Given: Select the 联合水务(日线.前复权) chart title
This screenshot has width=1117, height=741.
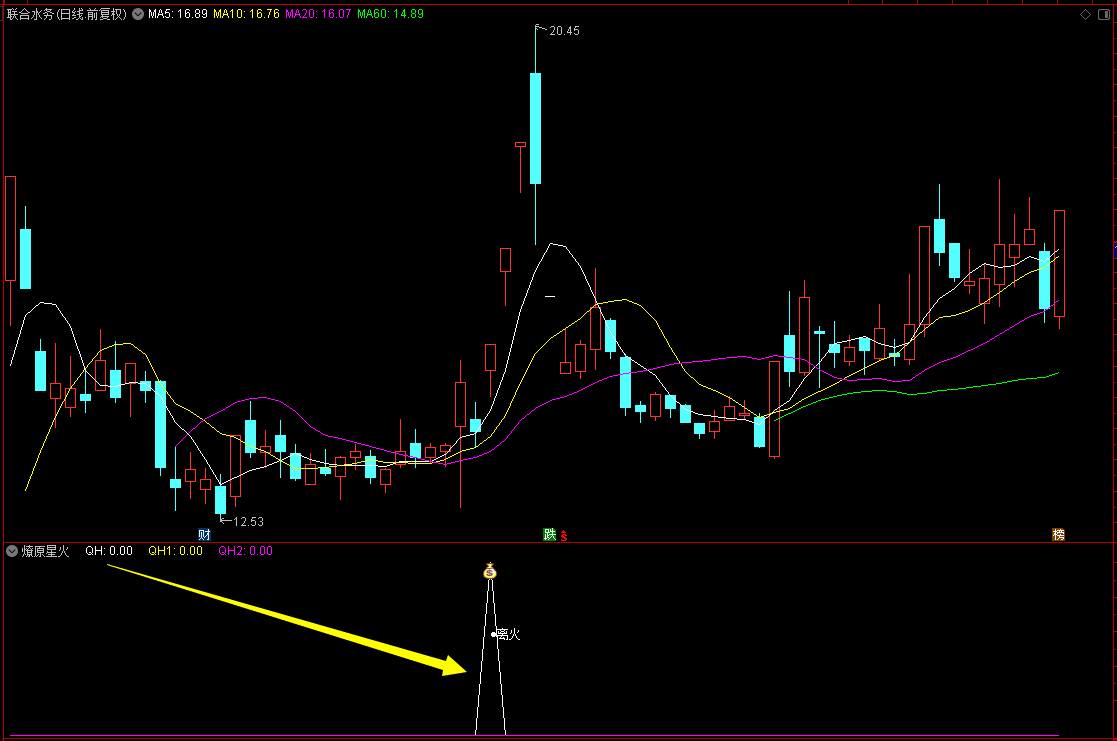Looking at the screenshot, I should tap(67, 14).
